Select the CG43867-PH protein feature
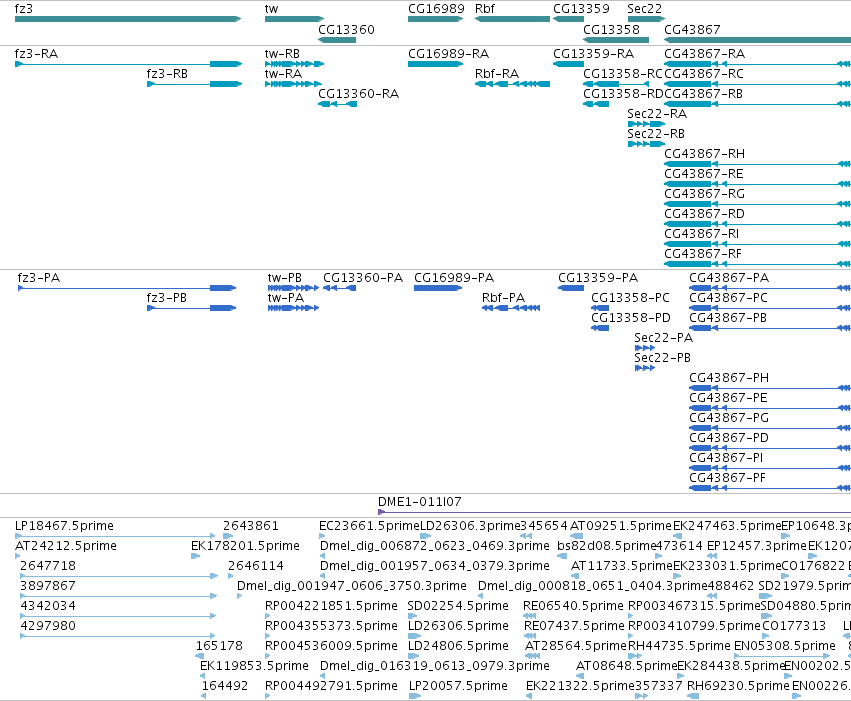Image resolution: width=851 pixels, height=701 pixels. (x=770, y=388)
